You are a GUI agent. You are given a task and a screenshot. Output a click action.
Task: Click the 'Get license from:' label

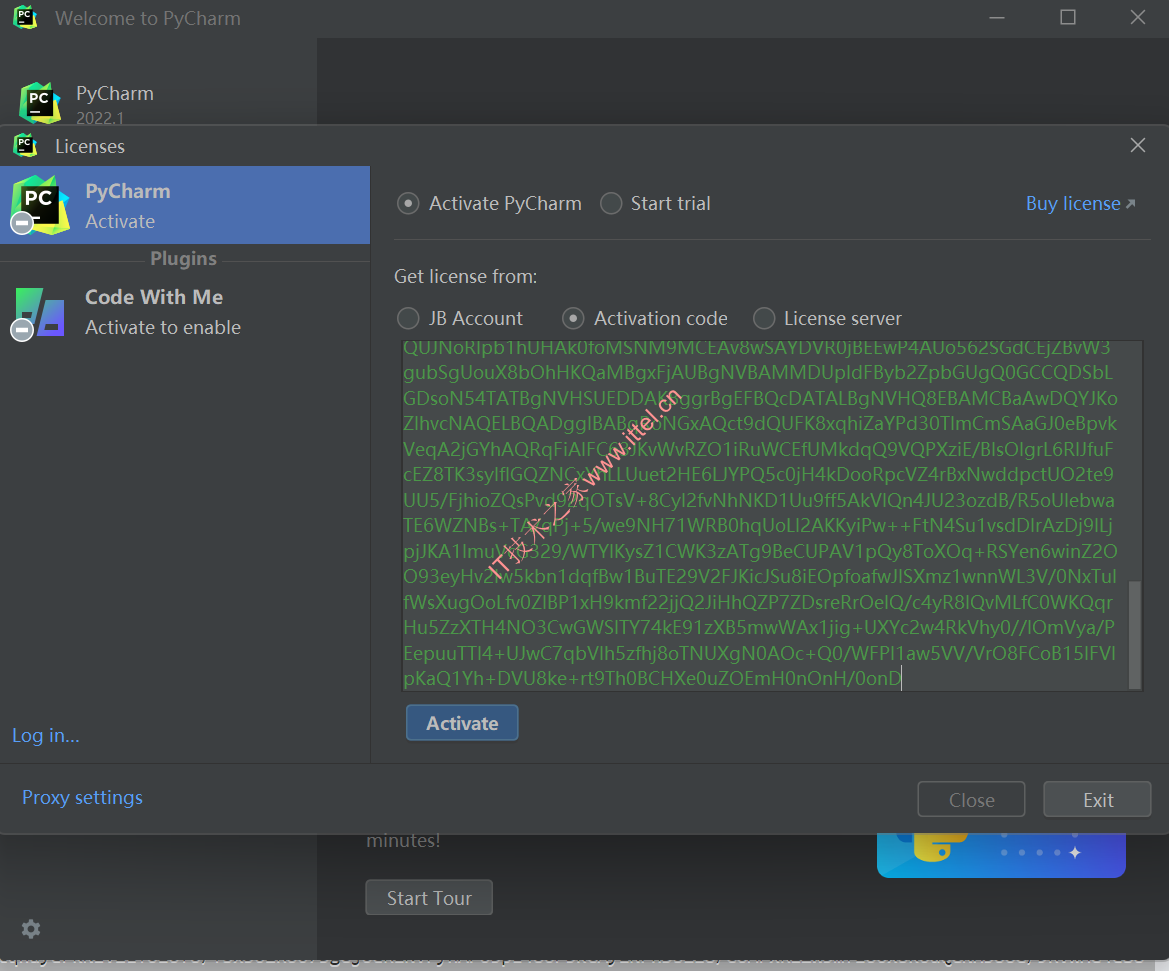[x=465, y=277]
